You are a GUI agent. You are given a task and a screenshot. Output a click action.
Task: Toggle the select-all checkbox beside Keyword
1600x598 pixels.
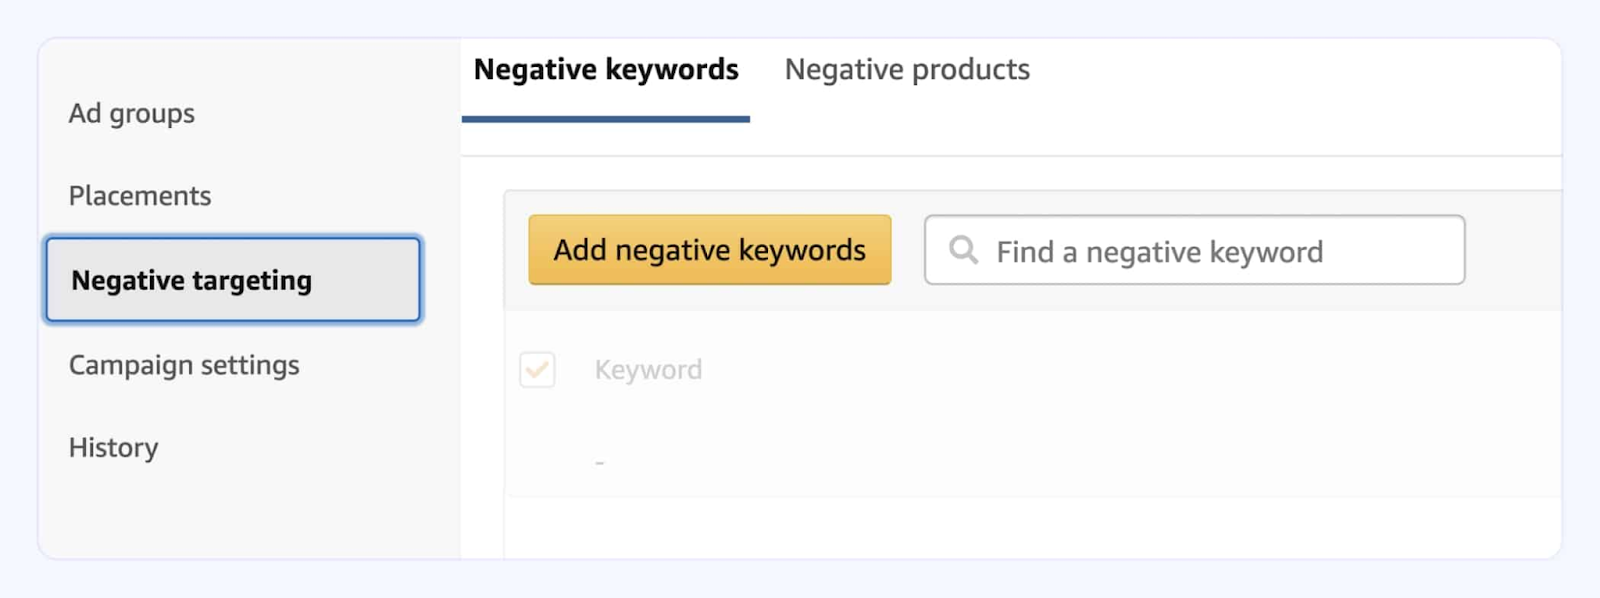(538, 370)
